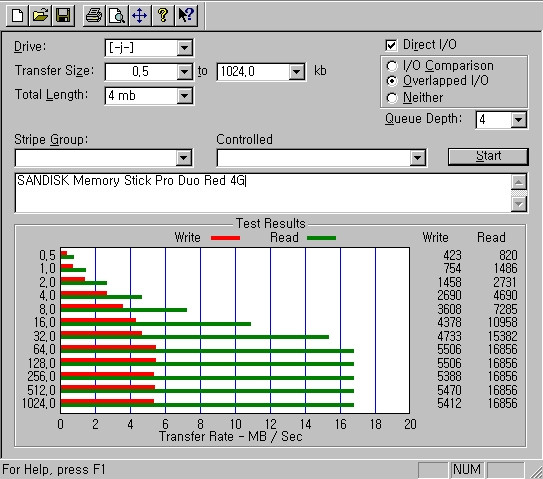Print the benchmark results

[x=94, y=16]
